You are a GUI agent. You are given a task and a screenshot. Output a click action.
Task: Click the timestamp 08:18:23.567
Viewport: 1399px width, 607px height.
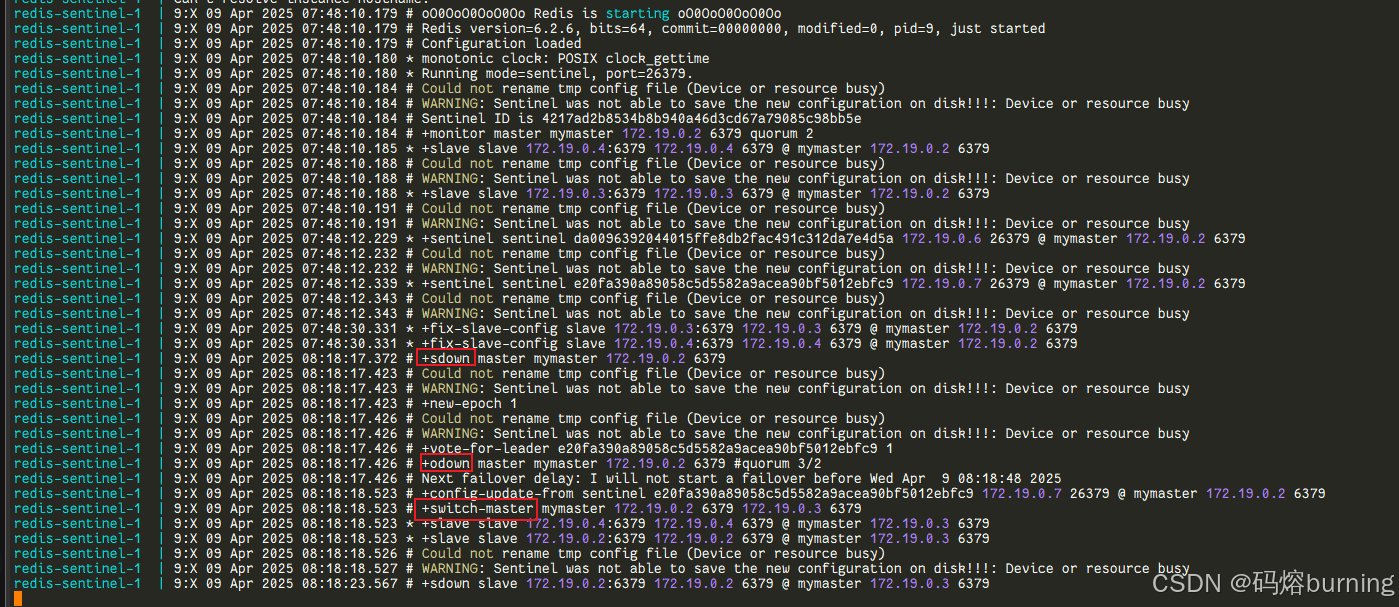[349, 584]
